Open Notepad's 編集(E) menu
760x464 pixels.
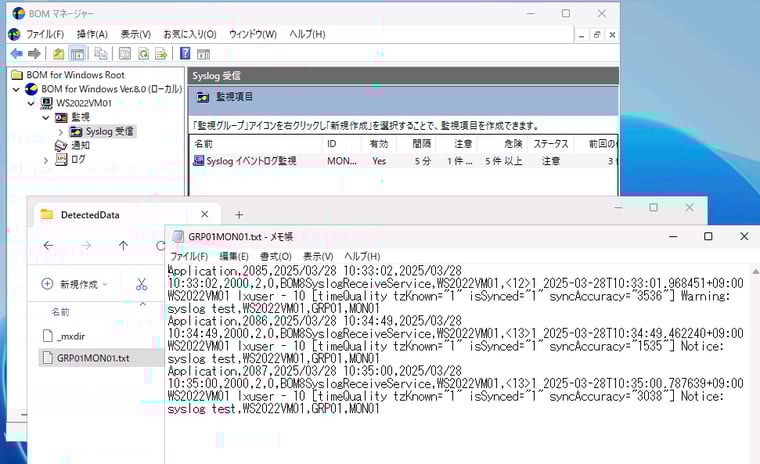click(x=234, y=256)
